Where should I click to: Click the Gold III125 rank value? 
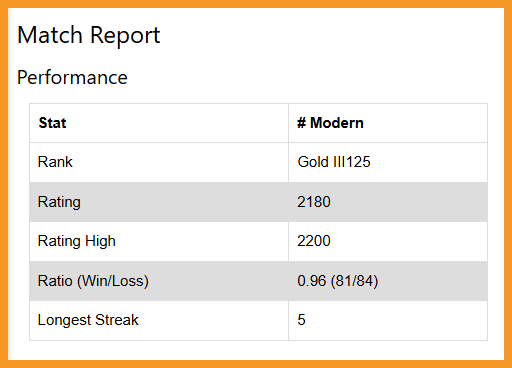[x=334, y=162]
